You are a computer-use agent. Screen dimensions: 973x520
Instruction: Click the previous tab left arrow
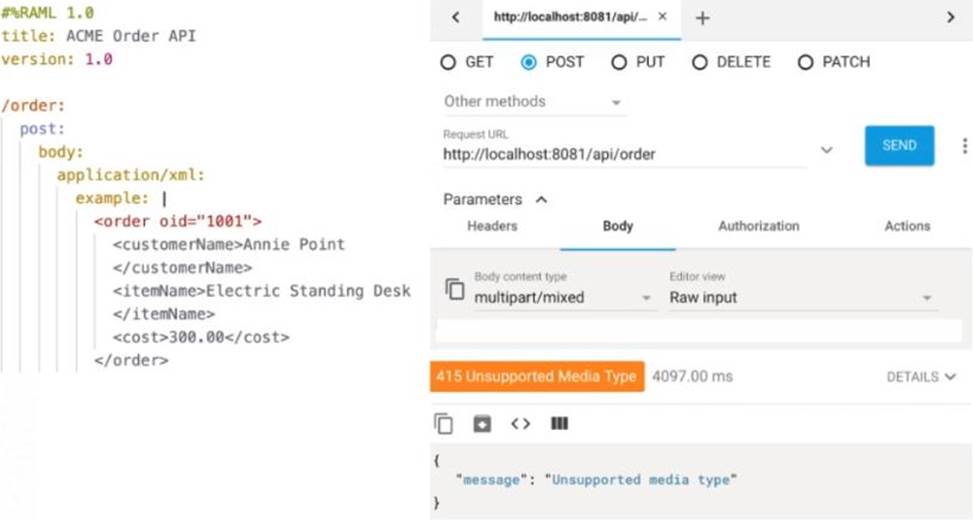point(456,18)
